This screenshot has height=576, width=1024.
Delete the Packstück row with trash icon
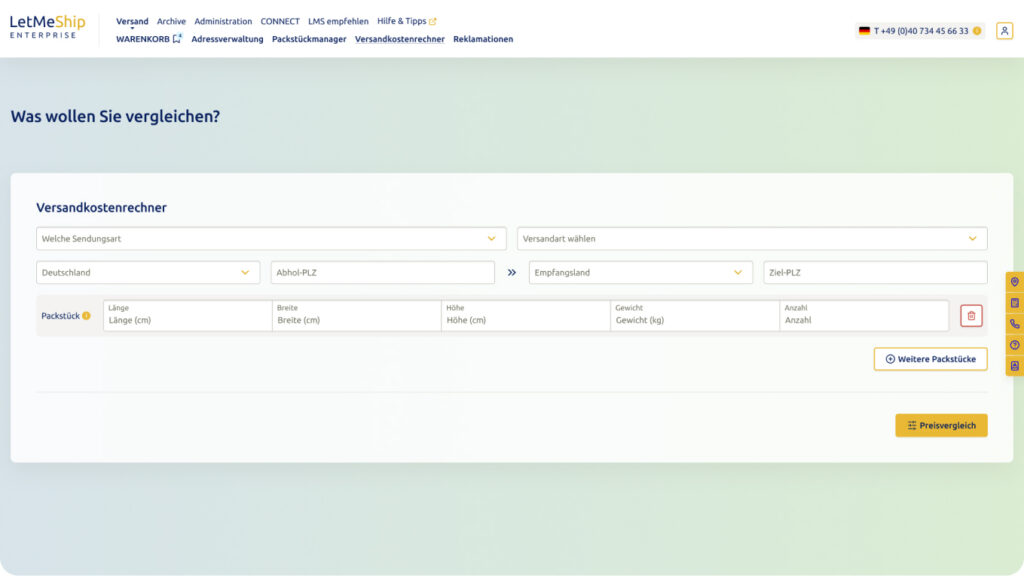tap(971, 316)
